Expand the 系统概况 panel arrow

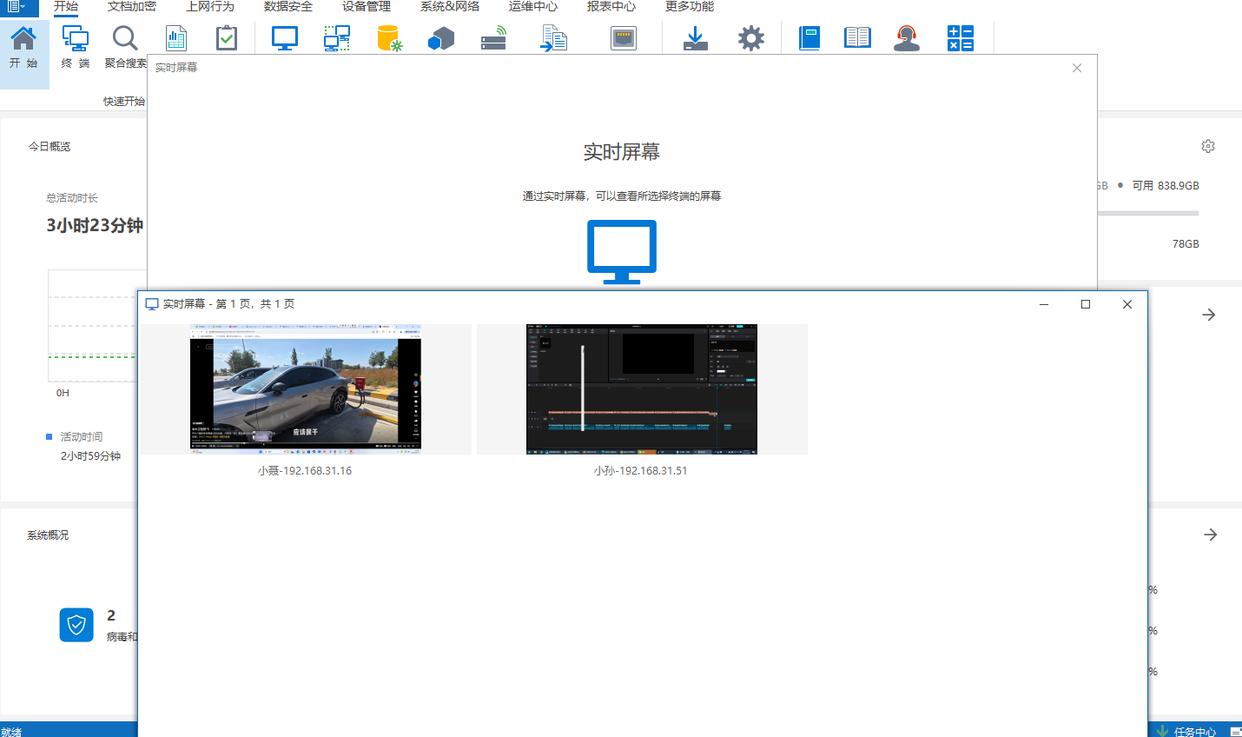[1210, 535]
